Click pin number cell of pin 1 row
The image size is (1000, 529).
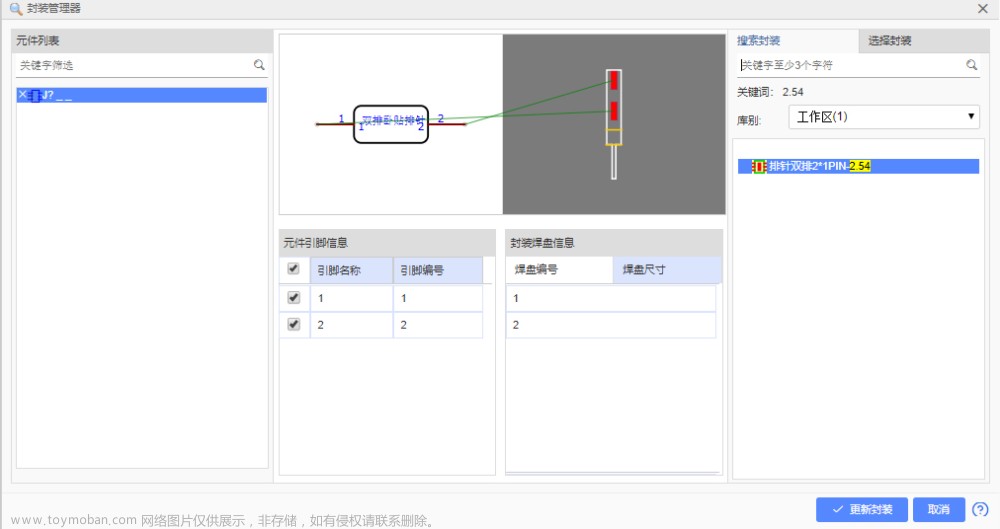(438, 298)
